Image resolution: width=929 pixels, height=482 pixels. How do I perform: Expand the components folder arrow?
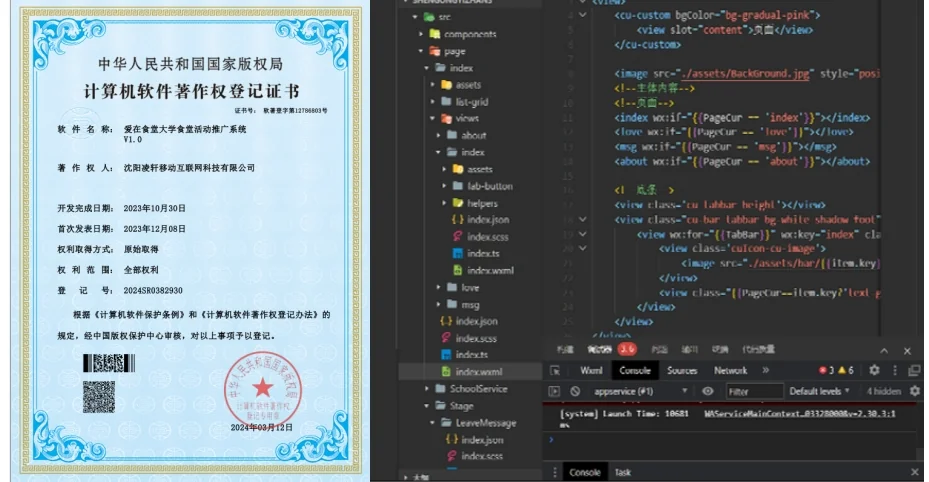[x=421, y=34]
